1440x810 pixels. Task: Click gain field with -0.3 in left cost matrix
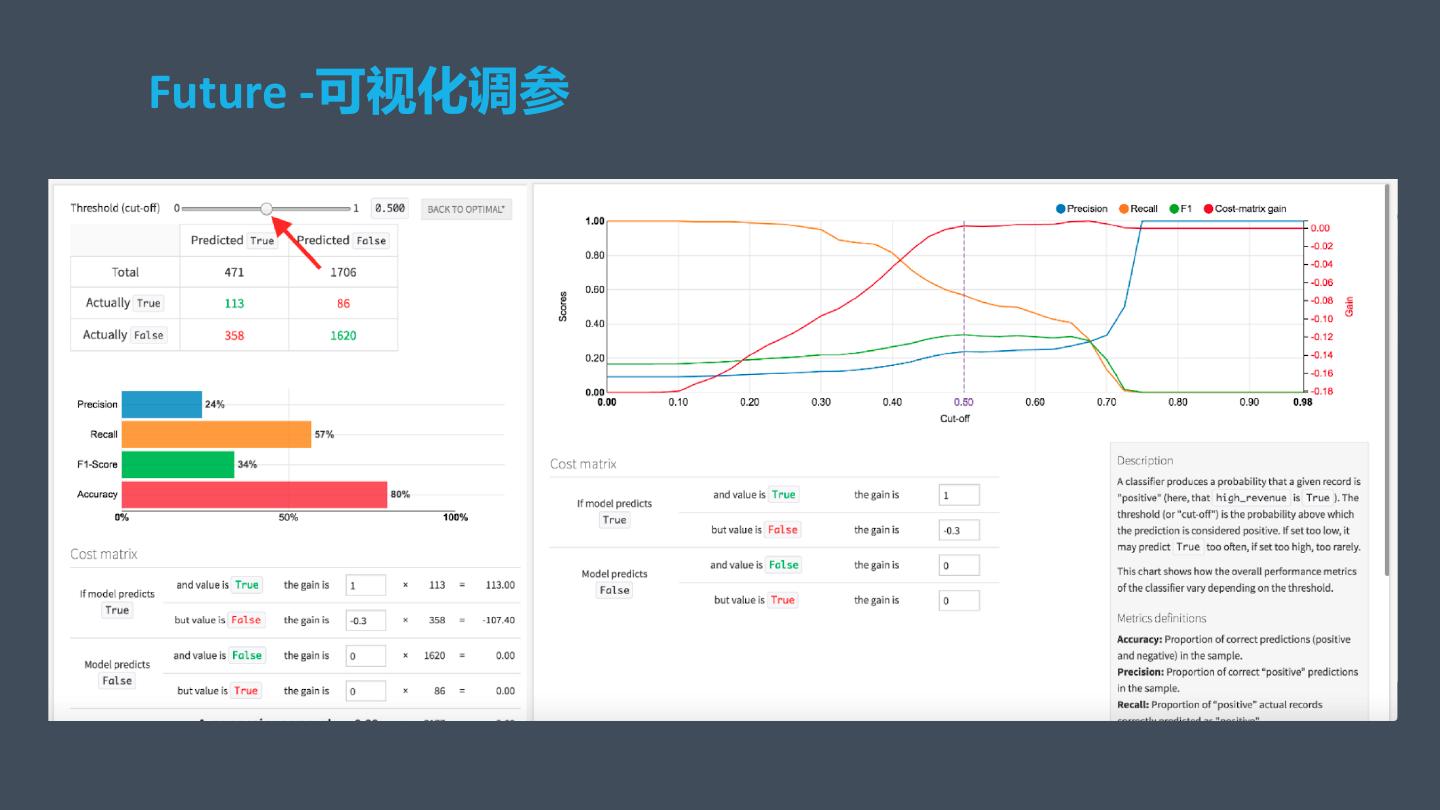(366, 620)
